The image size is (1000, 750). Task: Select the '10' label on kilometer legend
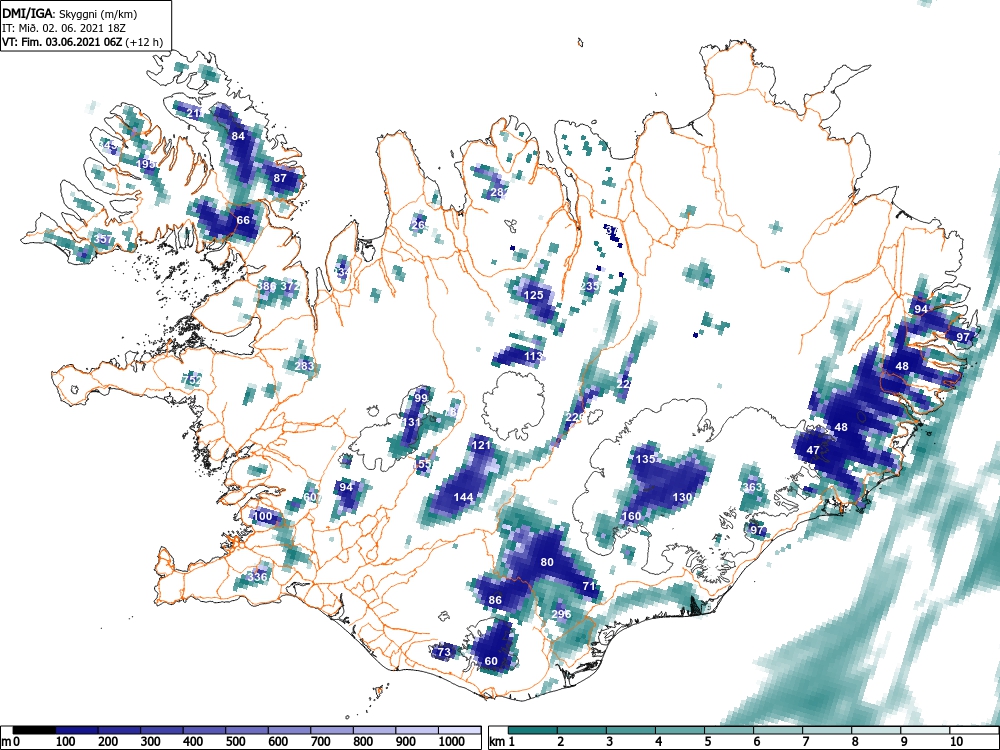(x=955, y=742)
